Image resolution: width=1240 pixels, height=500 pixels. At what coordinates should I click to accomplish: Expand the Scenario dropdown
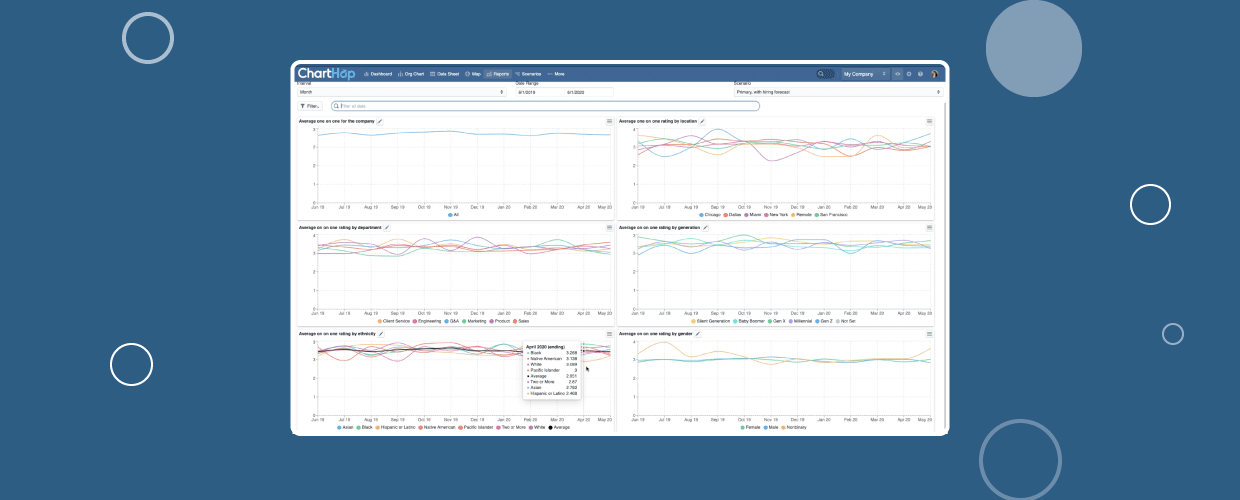[x=837, y=92]
